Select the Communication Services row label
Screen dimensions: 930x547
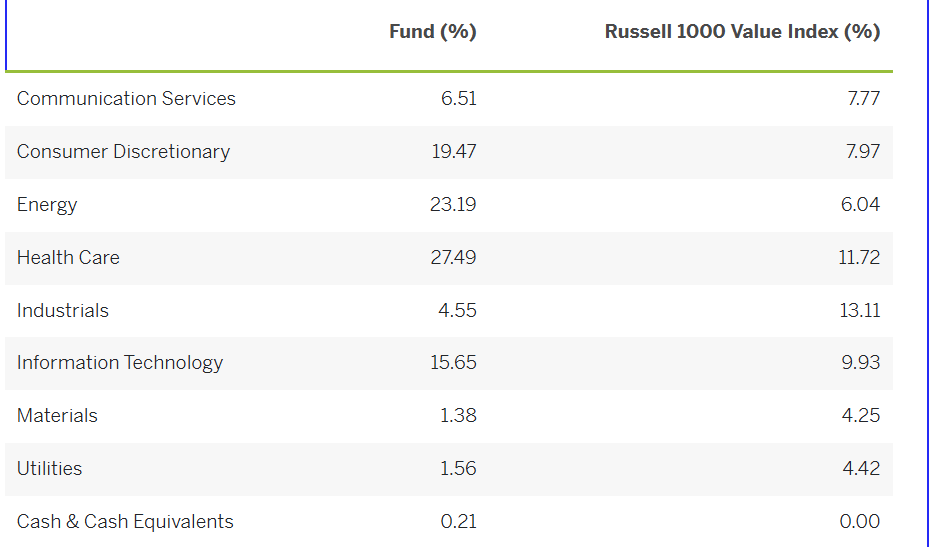point(126,99)
